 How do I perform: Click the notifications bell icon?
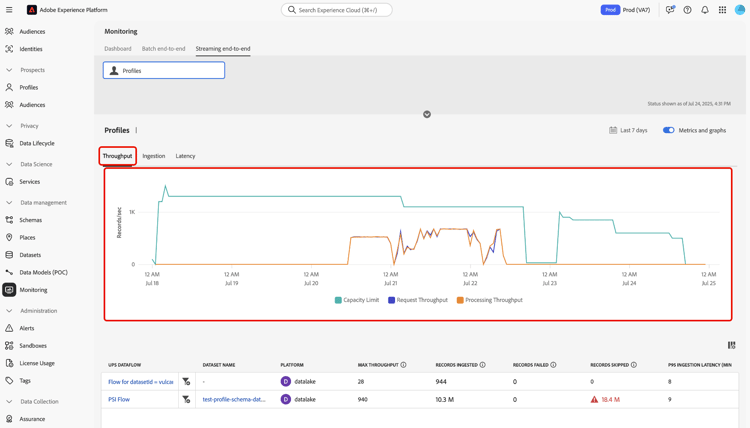705,10
